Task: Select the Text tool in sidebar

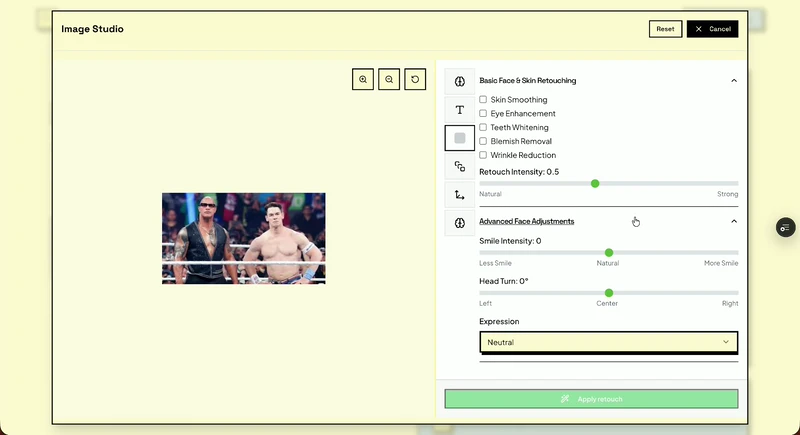Action: pyautogui.click(x=460, y=110)
